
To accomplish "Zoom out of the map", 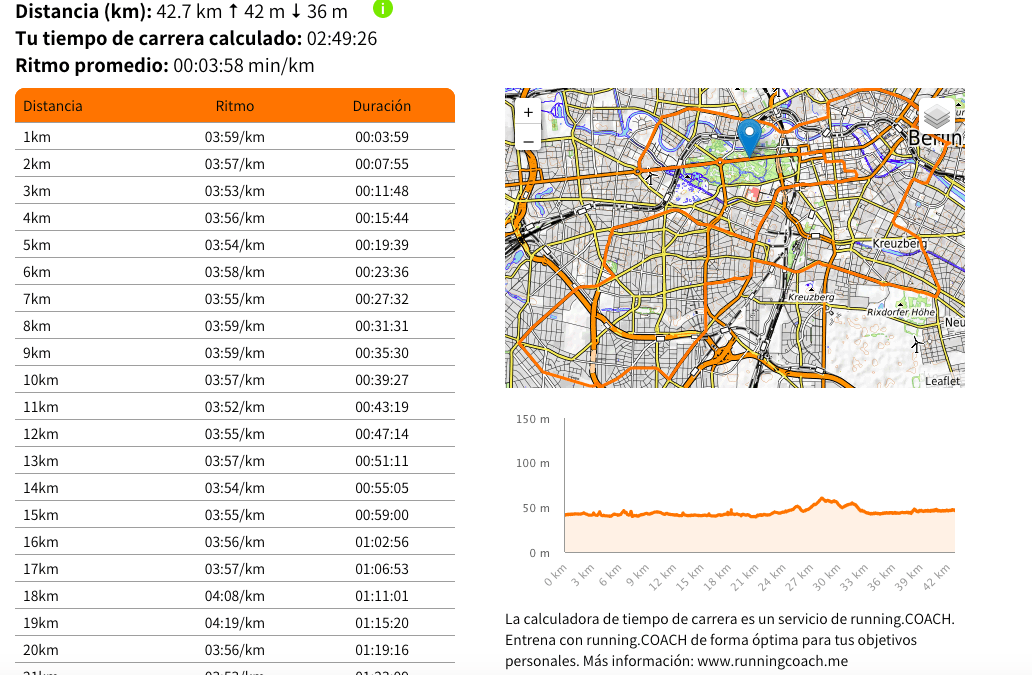I will [x=528, y=140].
